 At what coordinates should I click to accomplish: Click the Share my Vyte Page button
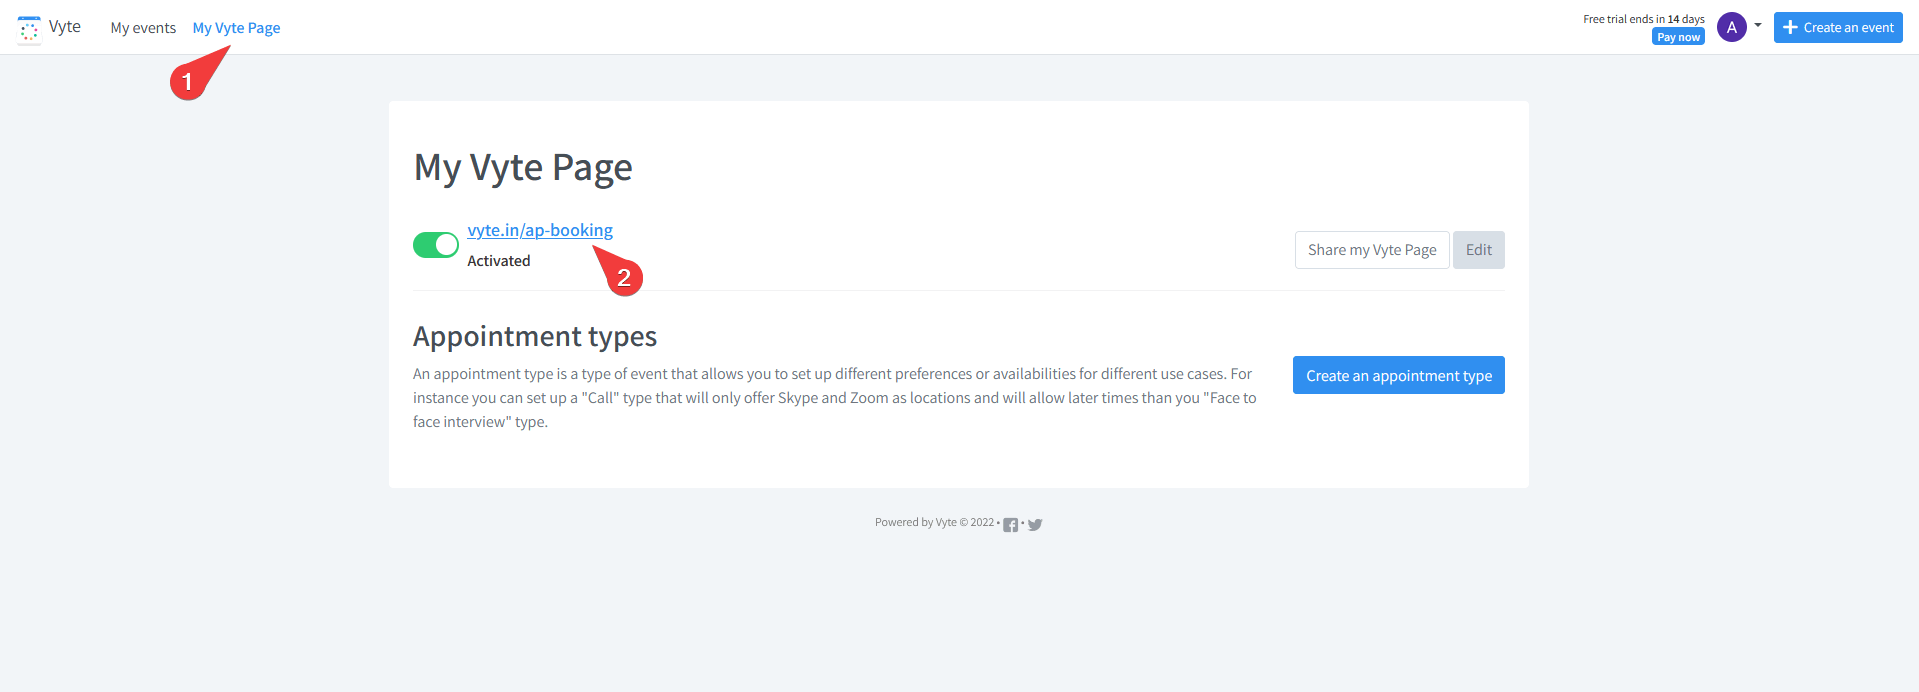1372,250
